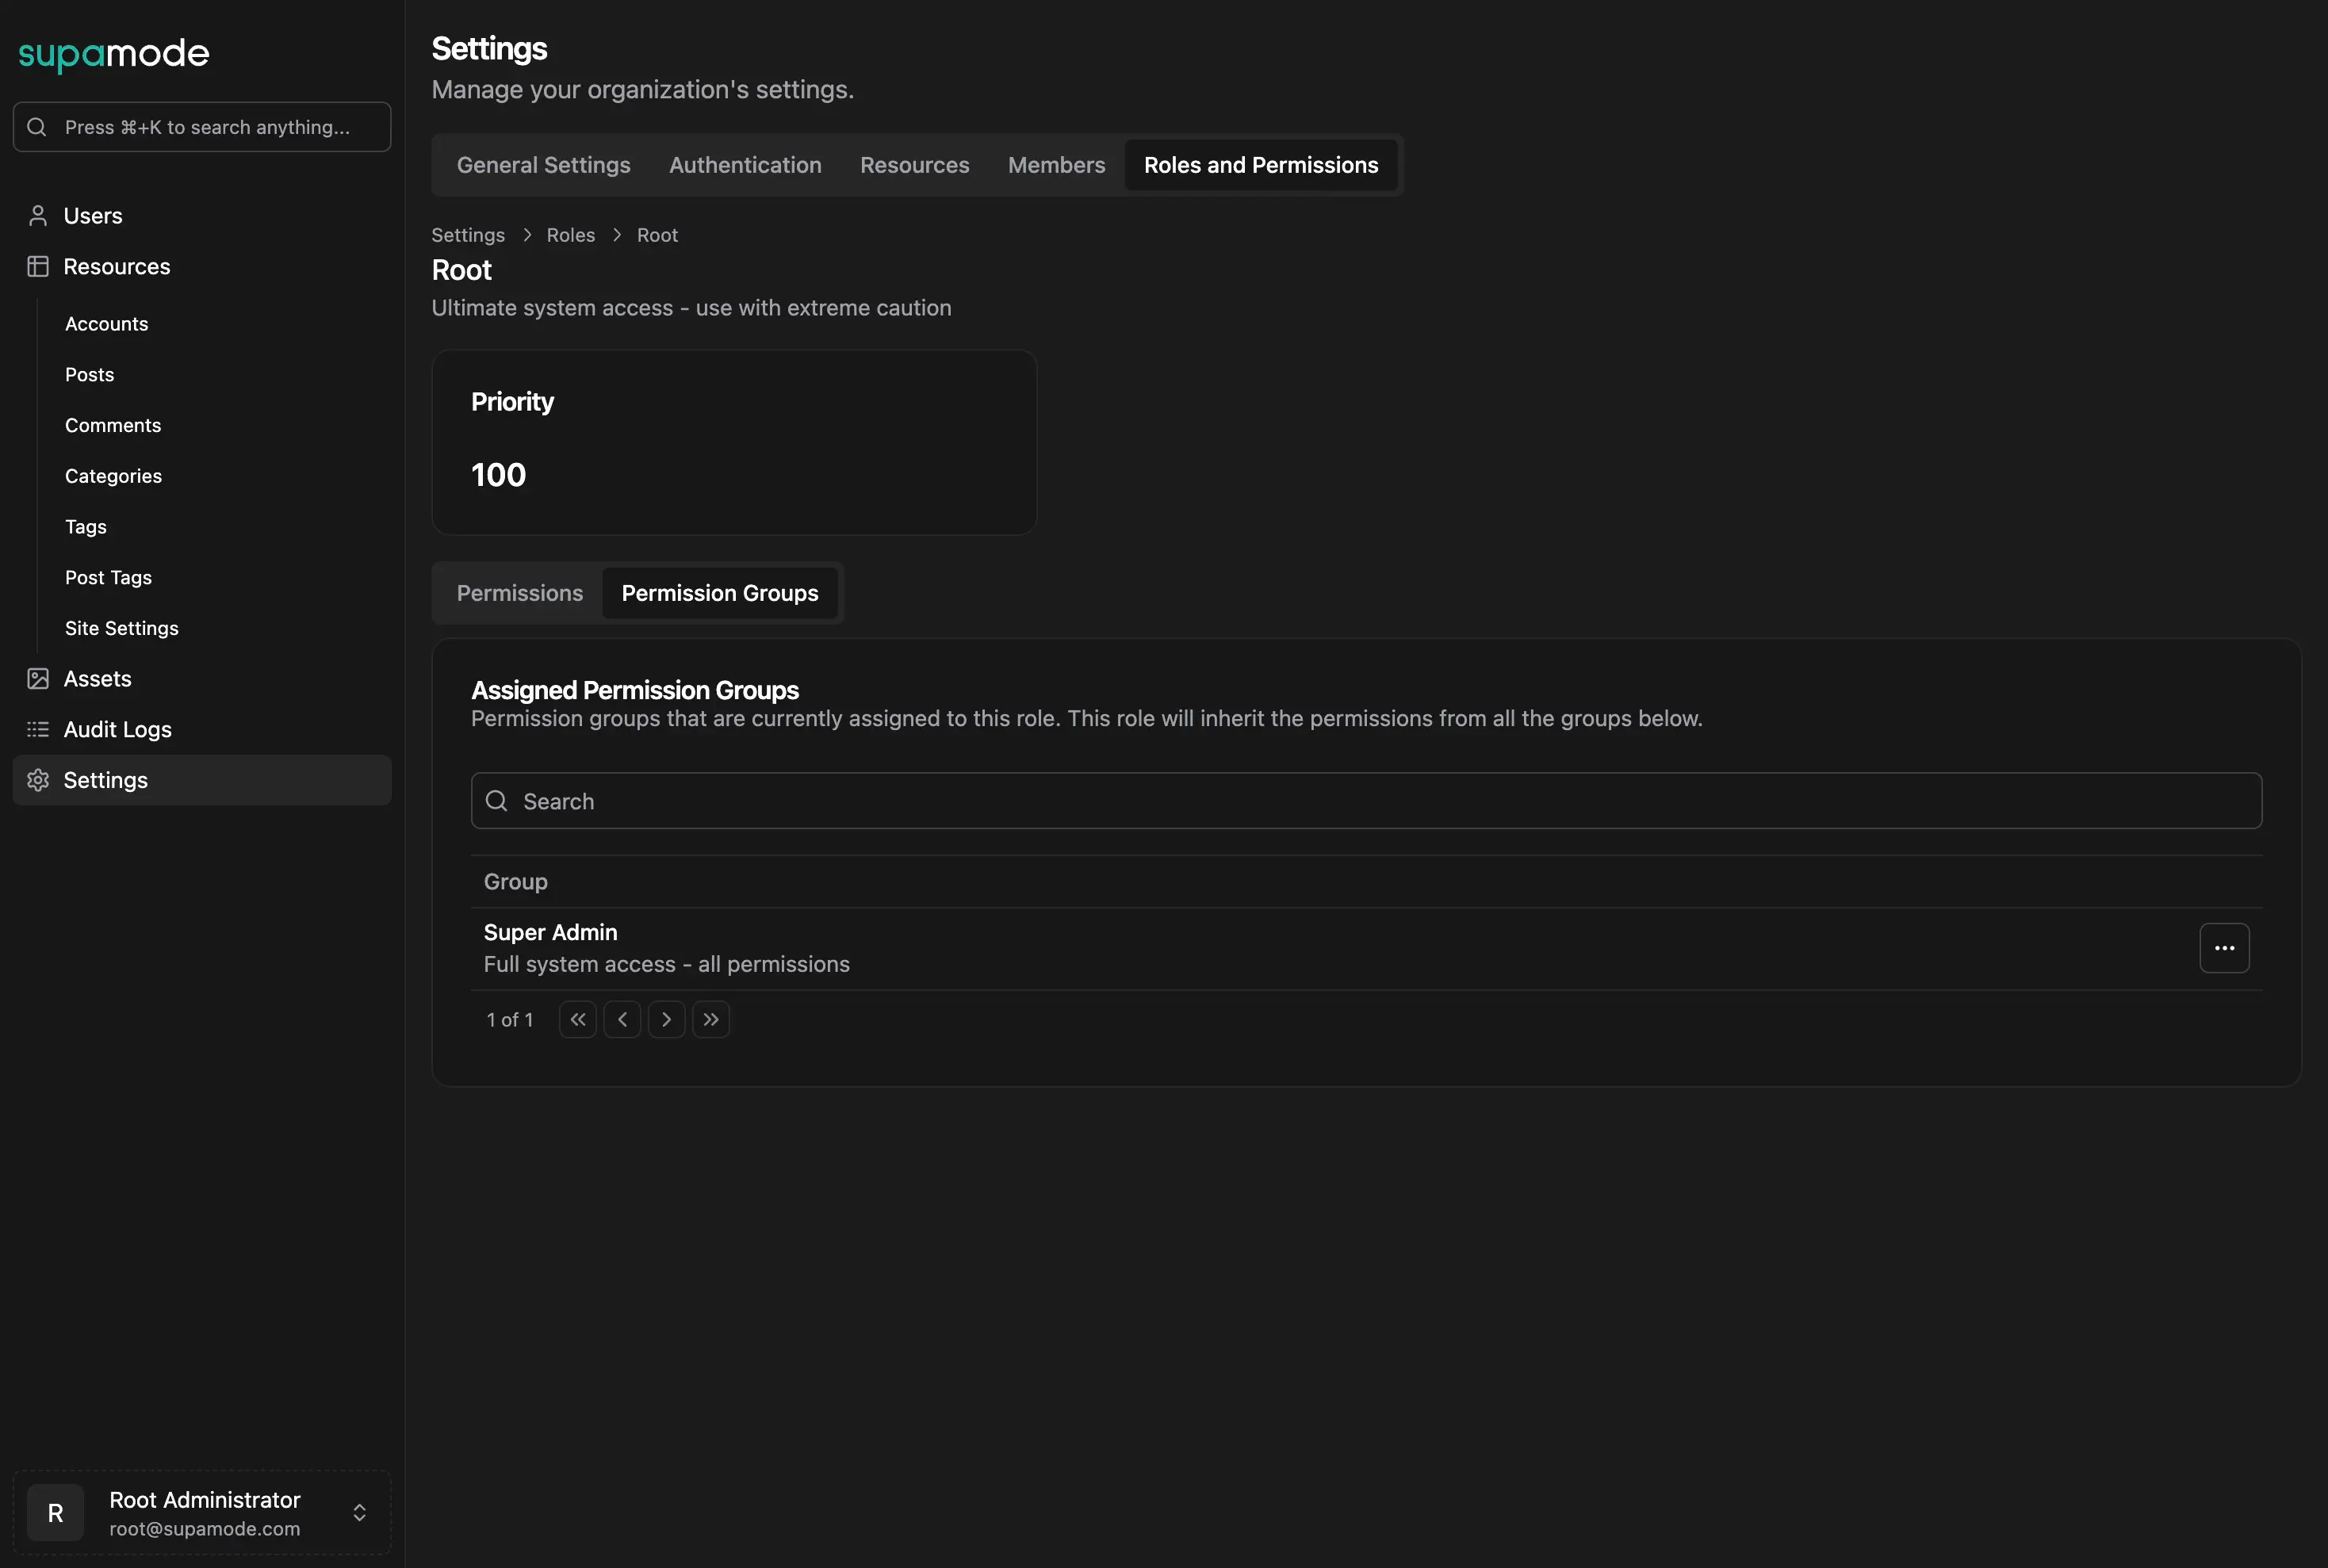Go to first page of groups
The height and width of the screenshot is (1568, 2328).
577,1020
